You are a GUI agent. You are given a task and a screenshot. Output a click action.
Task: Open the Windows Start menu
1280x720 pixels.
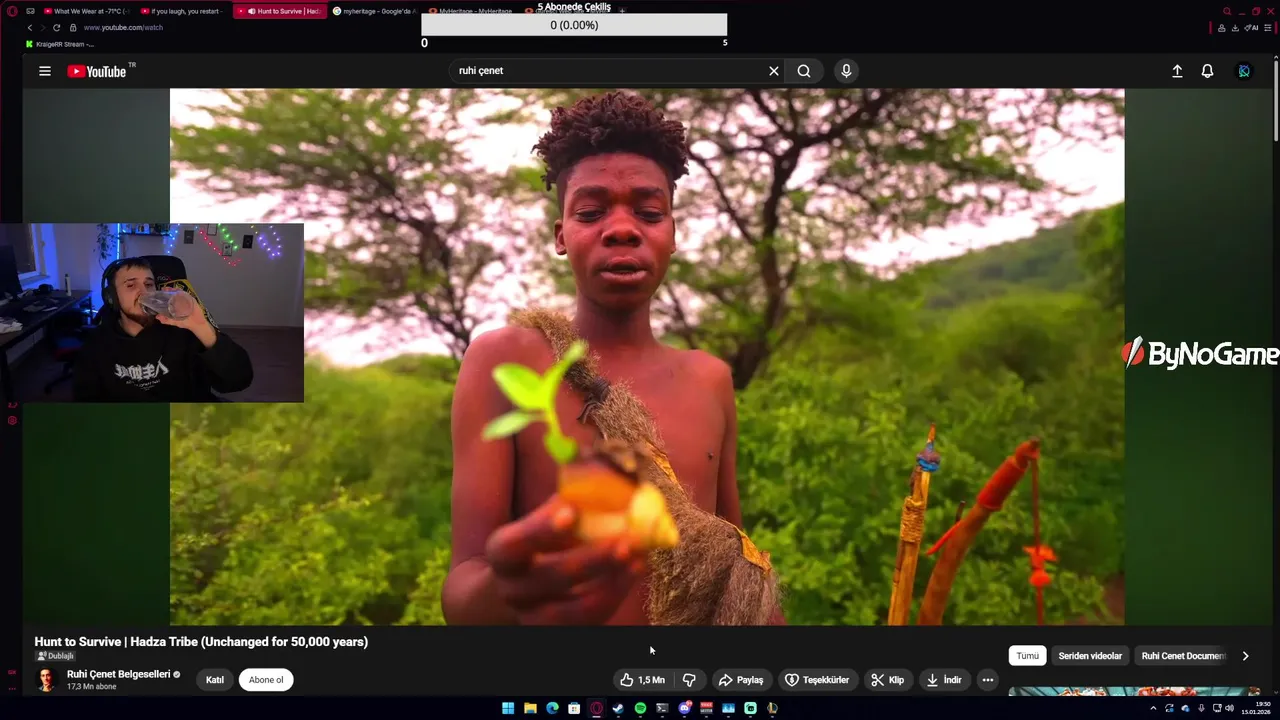point(508,708)
